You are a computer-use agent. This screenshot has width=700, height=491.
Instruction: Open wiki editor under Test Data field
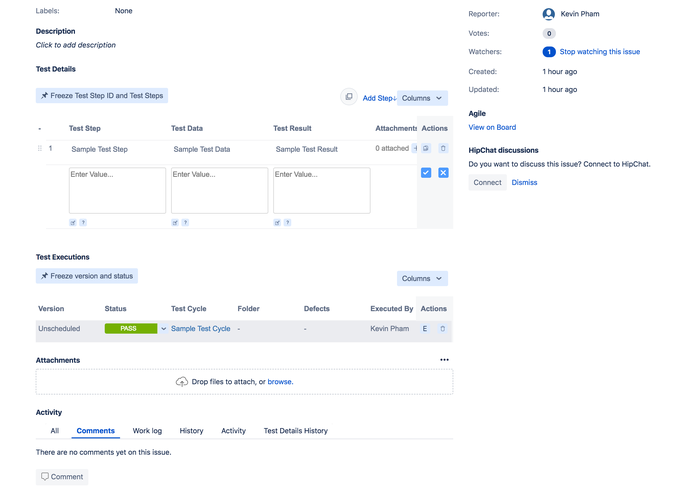pyautogui.click(x=175, y=222)
